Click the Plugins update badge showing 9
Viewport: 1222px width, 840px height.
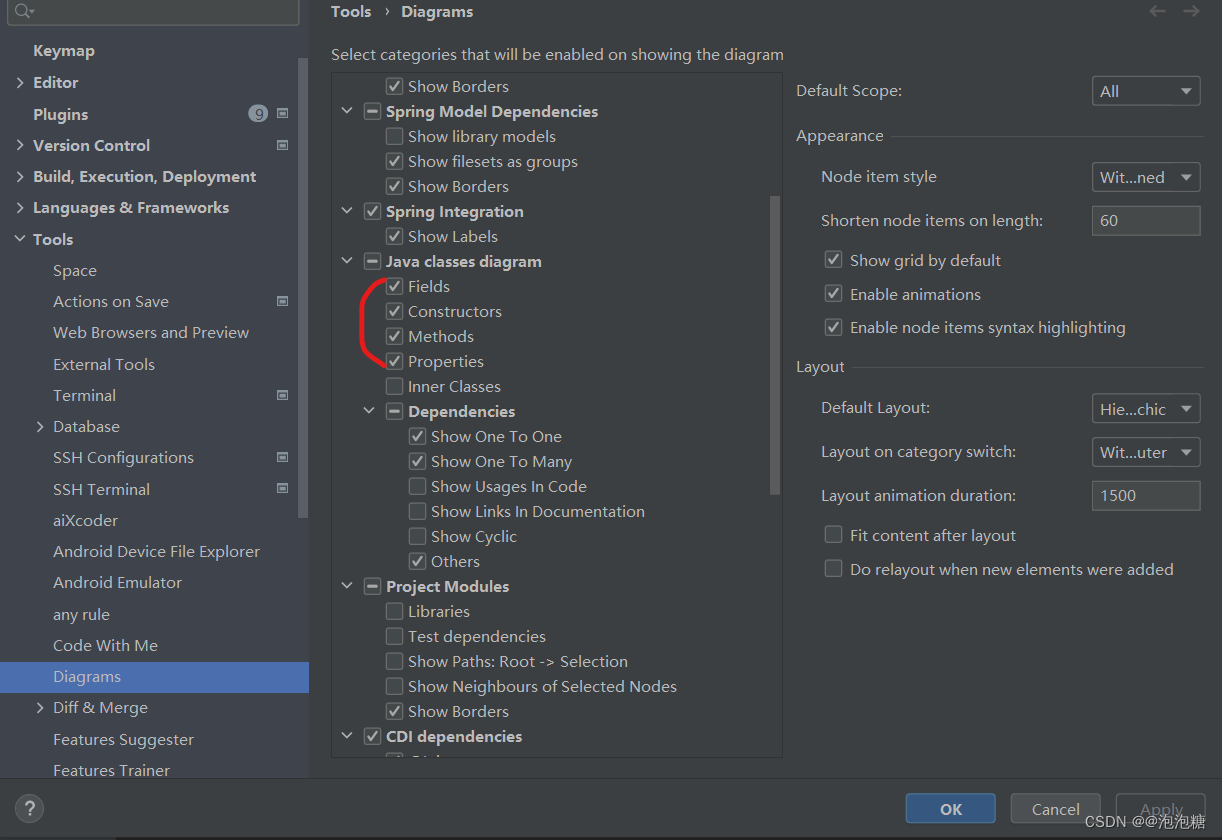[x=258, y=113]
